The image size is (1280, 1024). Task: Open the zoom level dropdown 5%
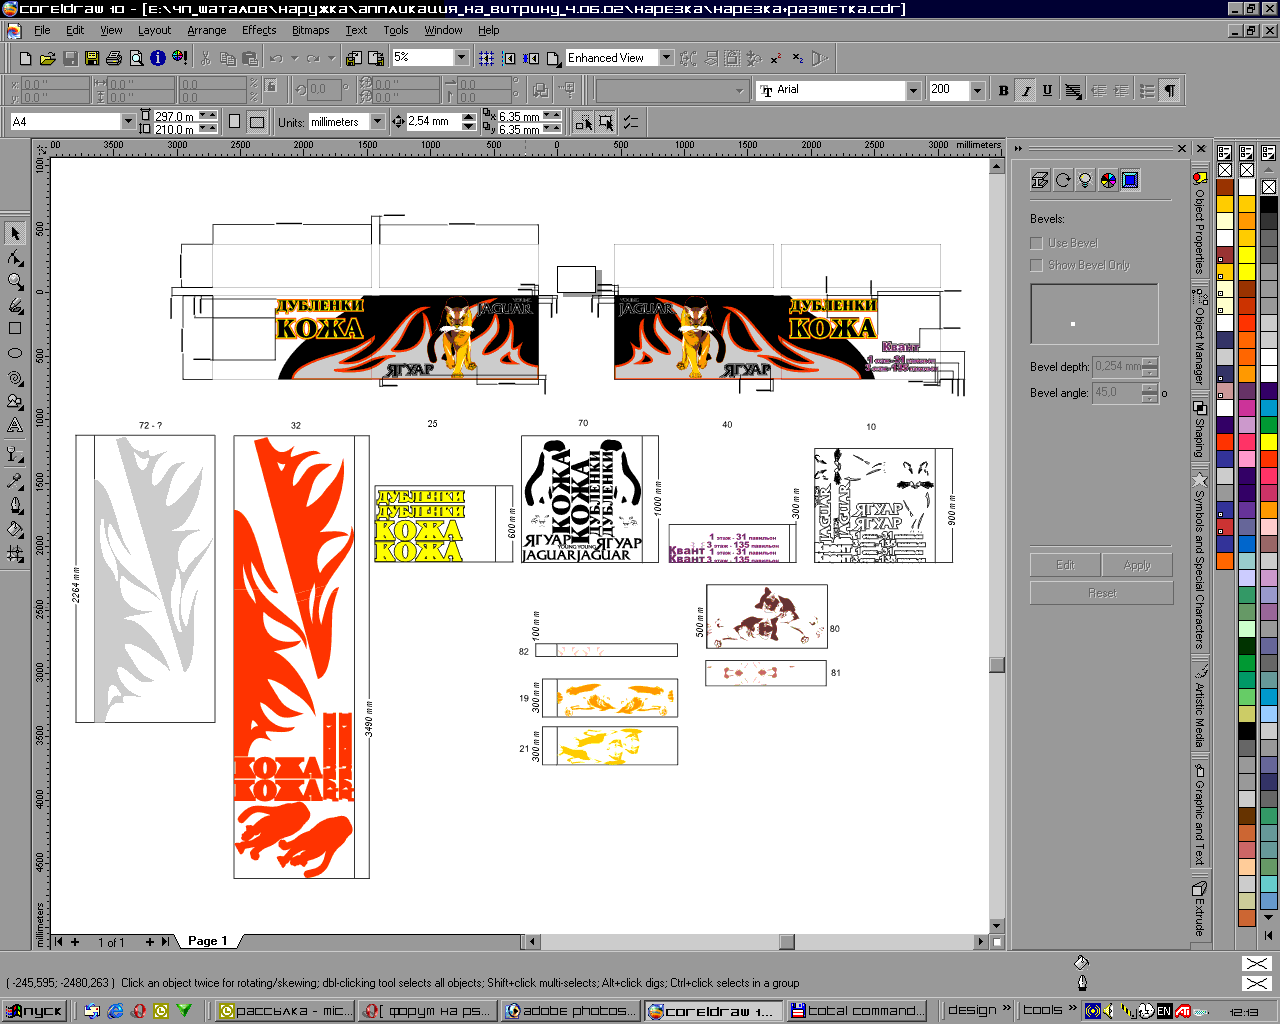pyautogui.click(x=461, y=58)
